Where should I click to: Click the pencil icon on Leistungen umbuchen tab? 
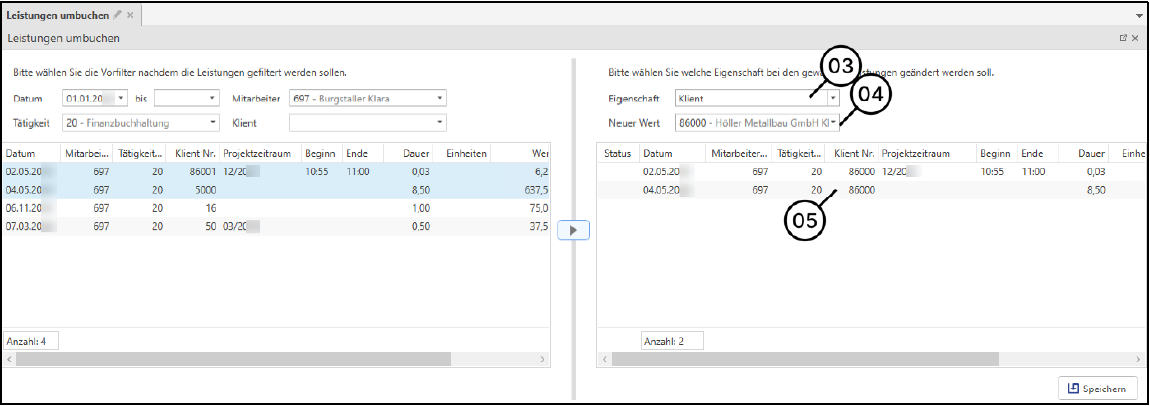(x=117, y=15)
